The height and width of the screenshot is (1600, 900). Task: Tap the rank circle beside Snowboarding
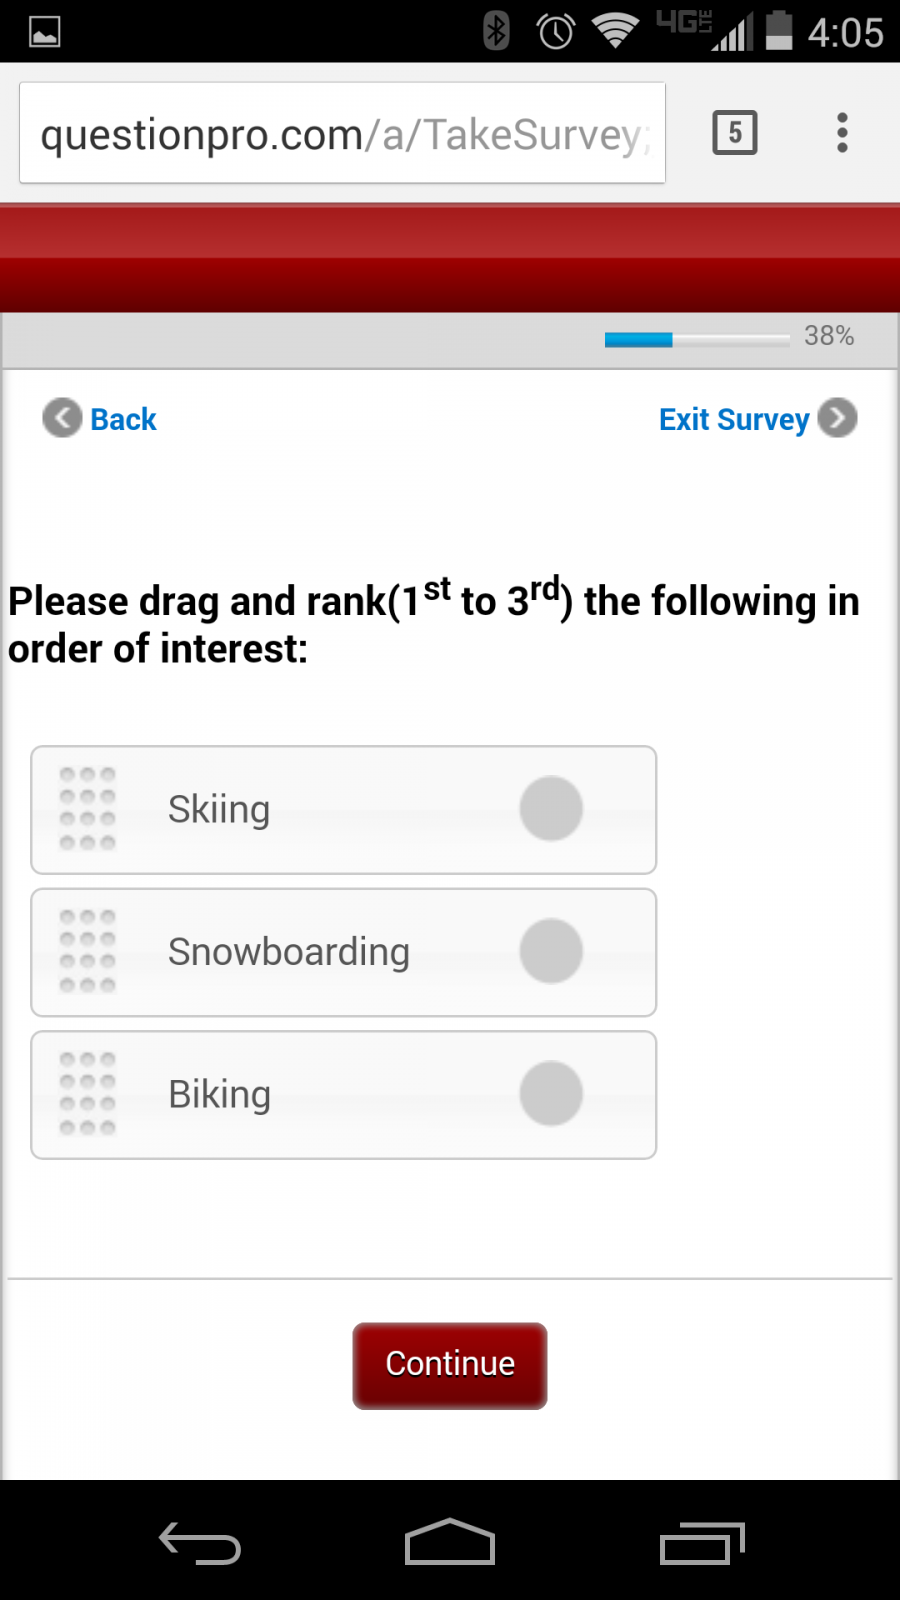click(x=550, y=951)
